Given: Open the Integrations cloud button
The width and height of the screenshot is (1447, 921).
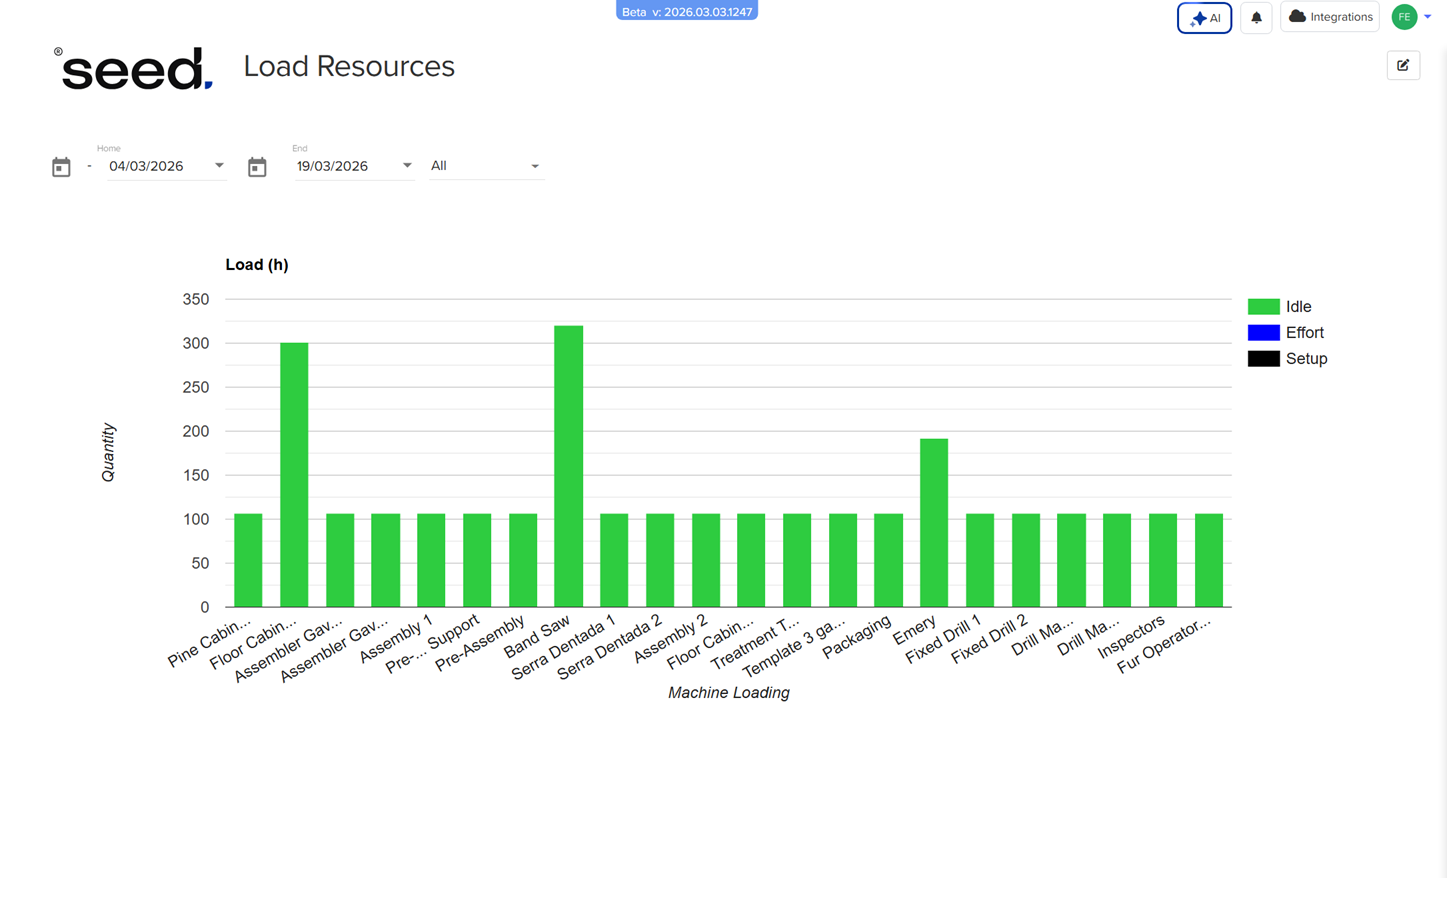Looking at the screenshot, I should (1329, 17).
